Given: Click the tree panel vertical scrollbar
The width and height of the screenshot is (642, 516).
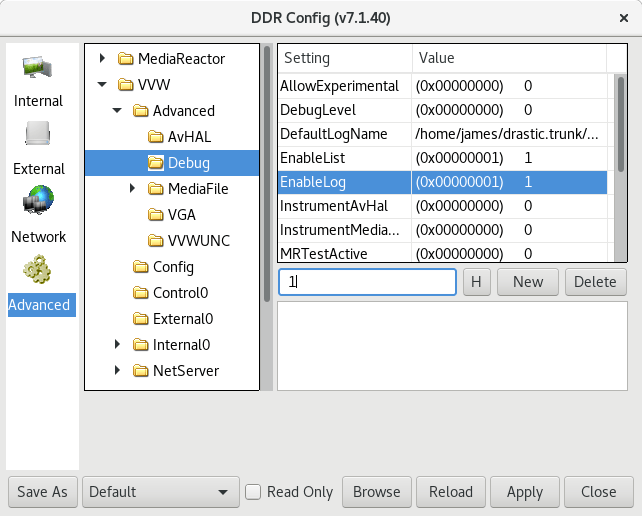Looking at the screenshot, I should [x=267, y=174].
